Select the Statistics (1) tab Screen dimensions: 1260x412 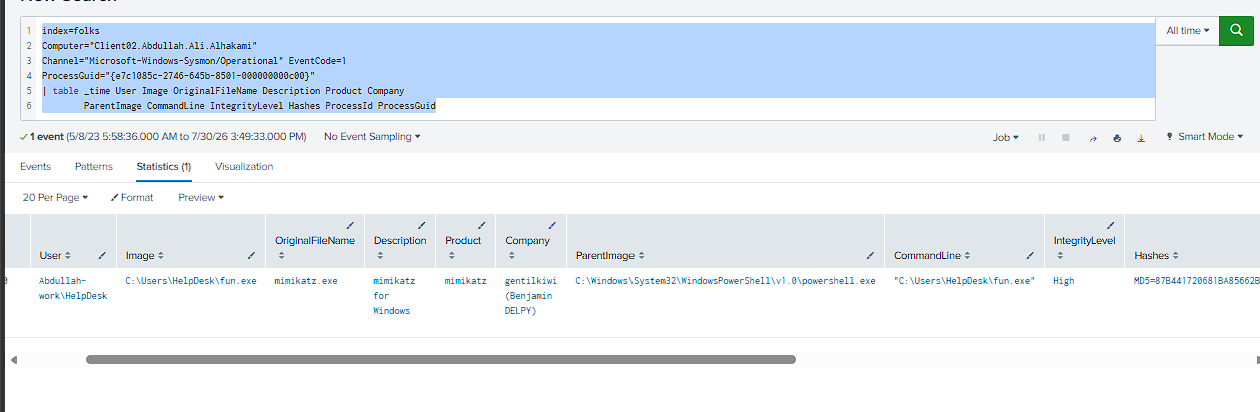click(x=164, y=166)
